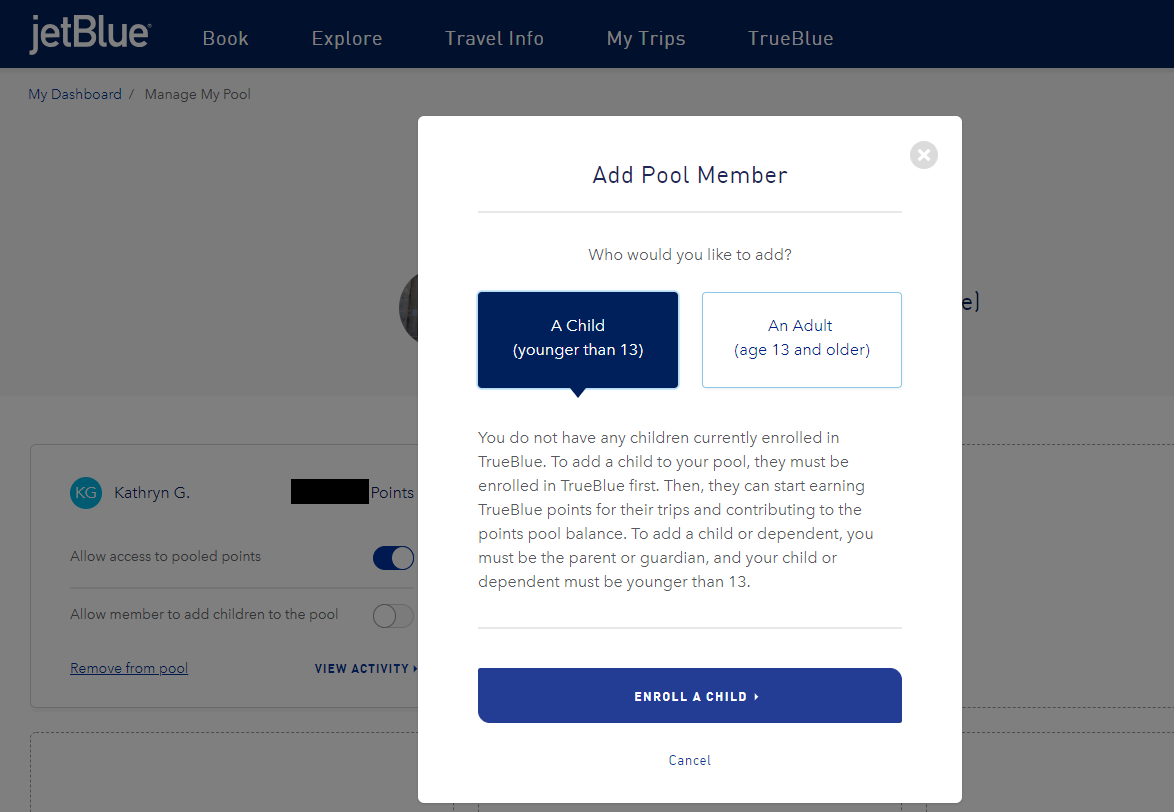Screen dimensions: 1174x812
Task: Click the profile photo behind the dialog
Action: (408, 307)
